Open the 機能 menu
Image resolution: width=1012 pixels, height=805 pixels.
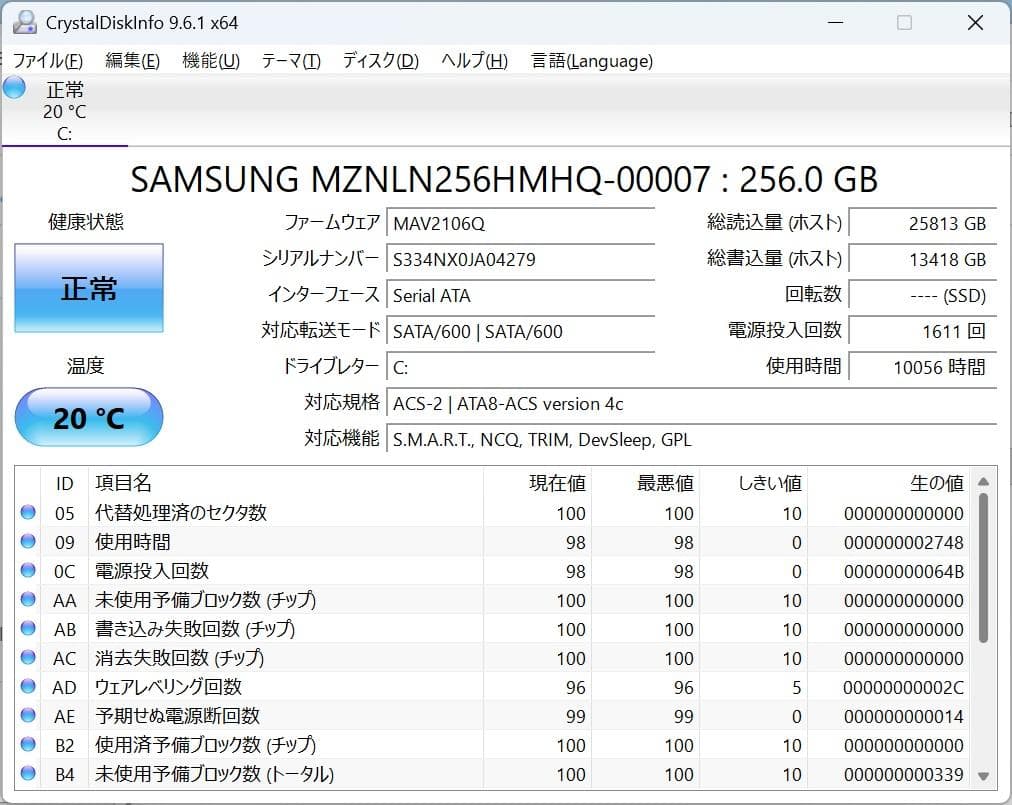tap(210, 61)
